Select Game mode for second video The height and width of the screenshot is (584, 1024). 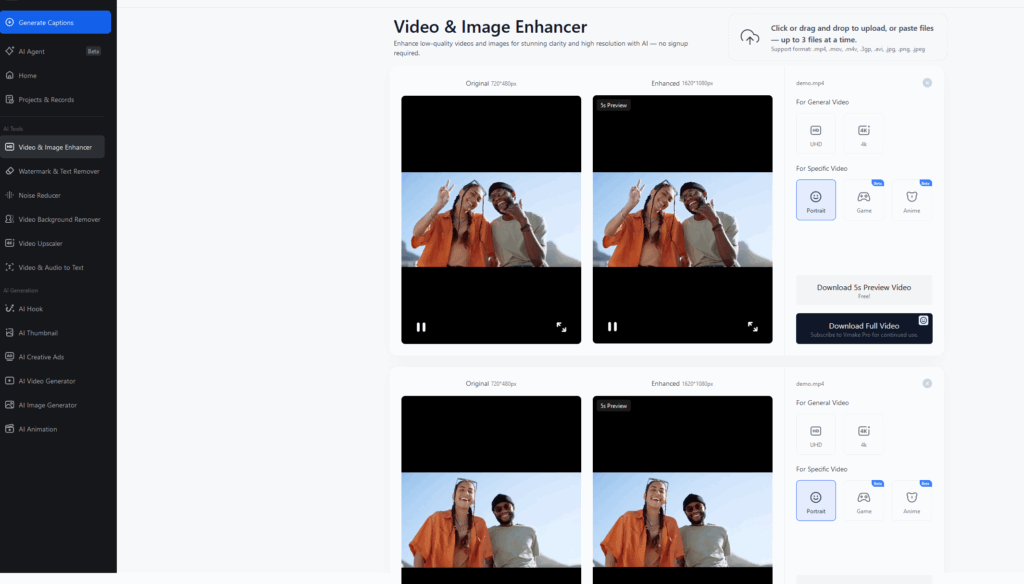coord(863,500)
